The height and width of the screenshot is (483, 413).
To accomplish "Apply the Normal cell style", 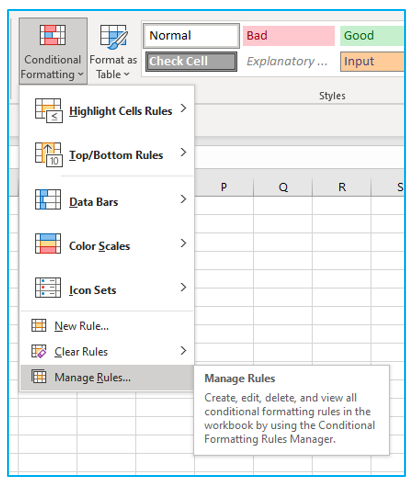I will pyautogui.click(x=191, y=36).
